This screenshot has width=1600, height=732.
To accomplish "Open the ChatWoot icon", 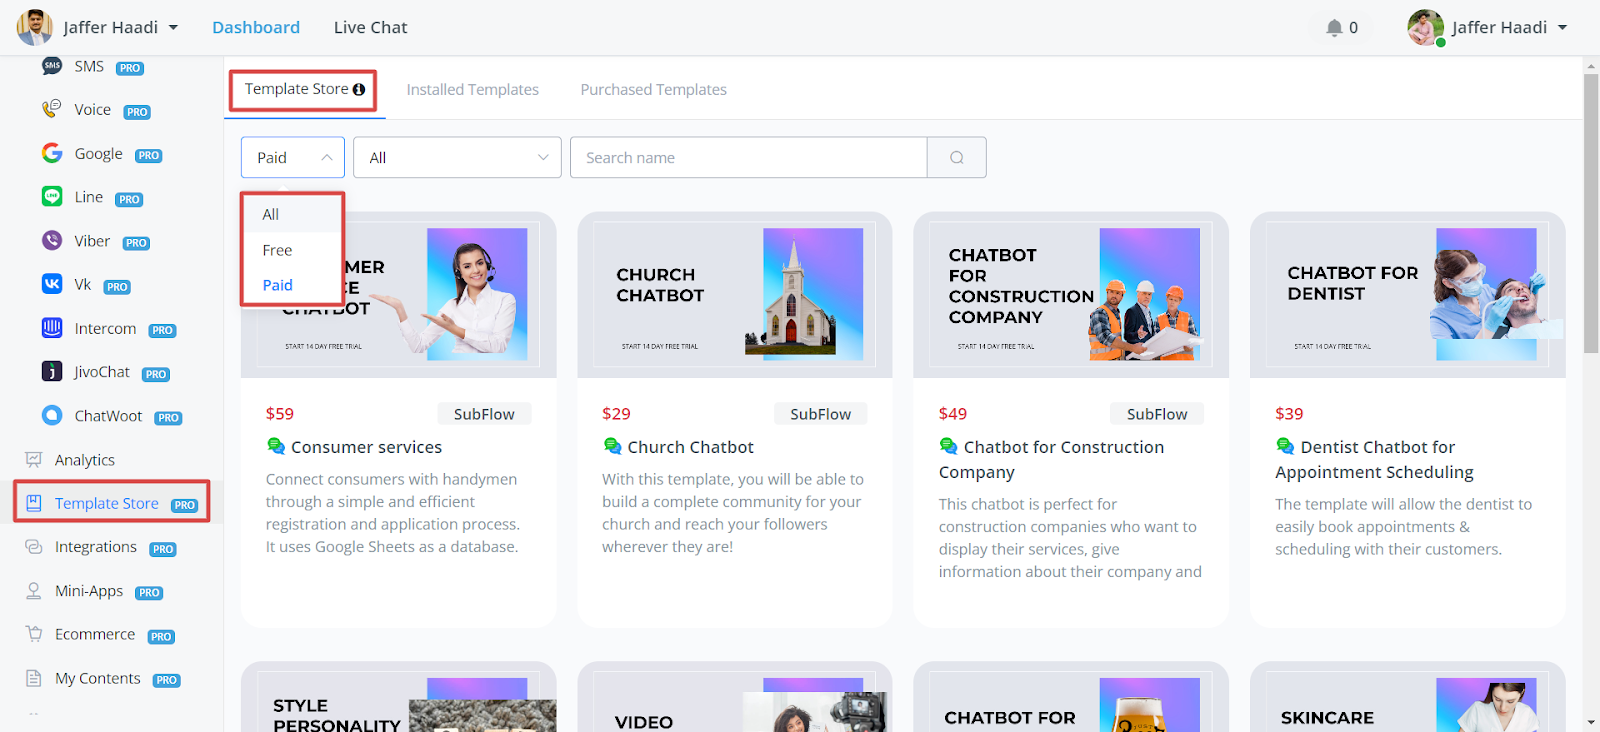I will [x=52, y=415].
